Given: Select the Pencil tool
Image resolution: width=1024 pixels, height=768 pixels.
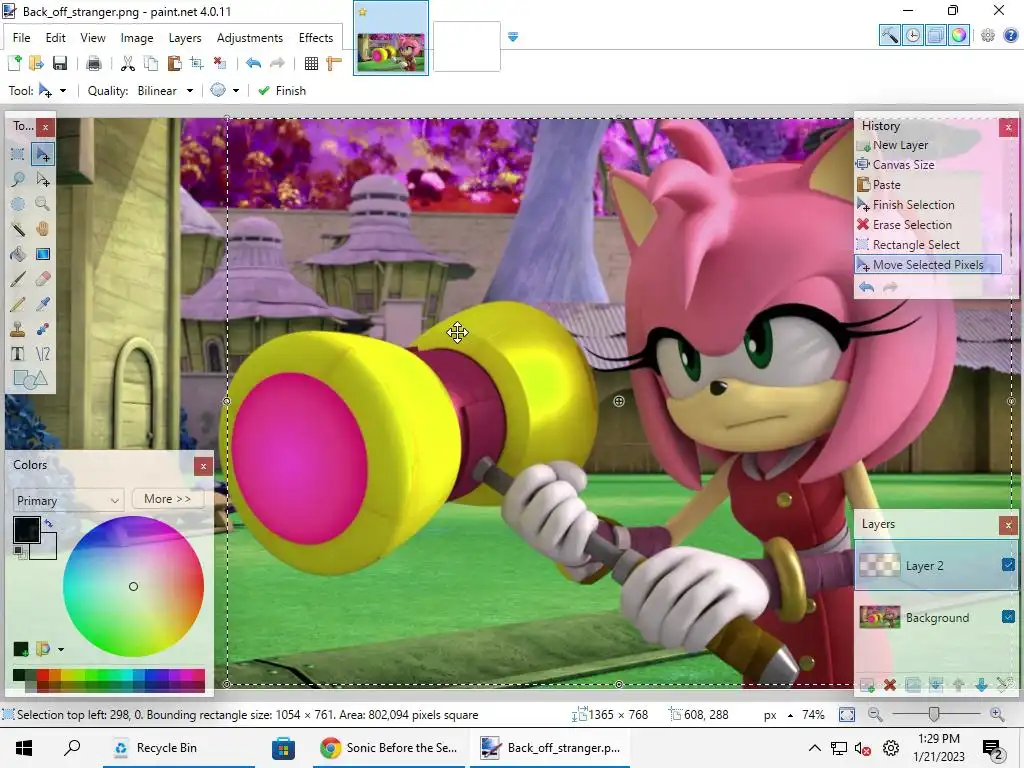Looking at the screenshot, I should click(x=18, y=304).
